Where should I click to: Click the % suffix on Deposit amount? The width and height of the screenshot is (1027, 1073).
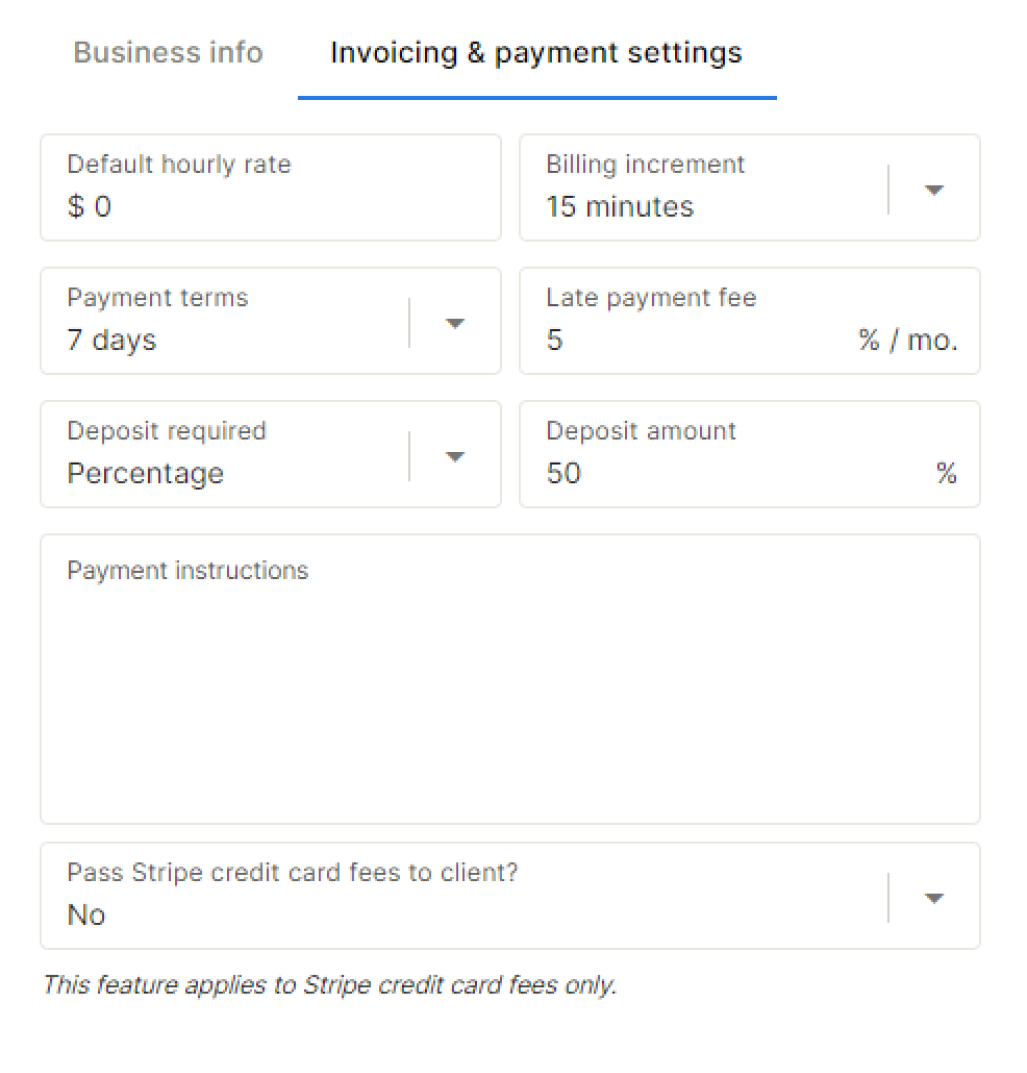[946, 474]
